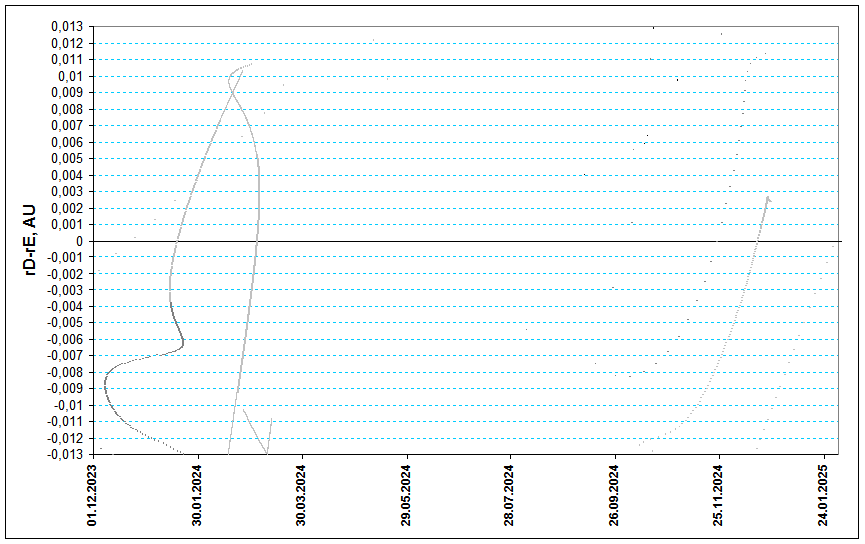Screen dimensions: 865x544
Task: Click the date label 29.05.2024
Action: [x=406, y=495]
